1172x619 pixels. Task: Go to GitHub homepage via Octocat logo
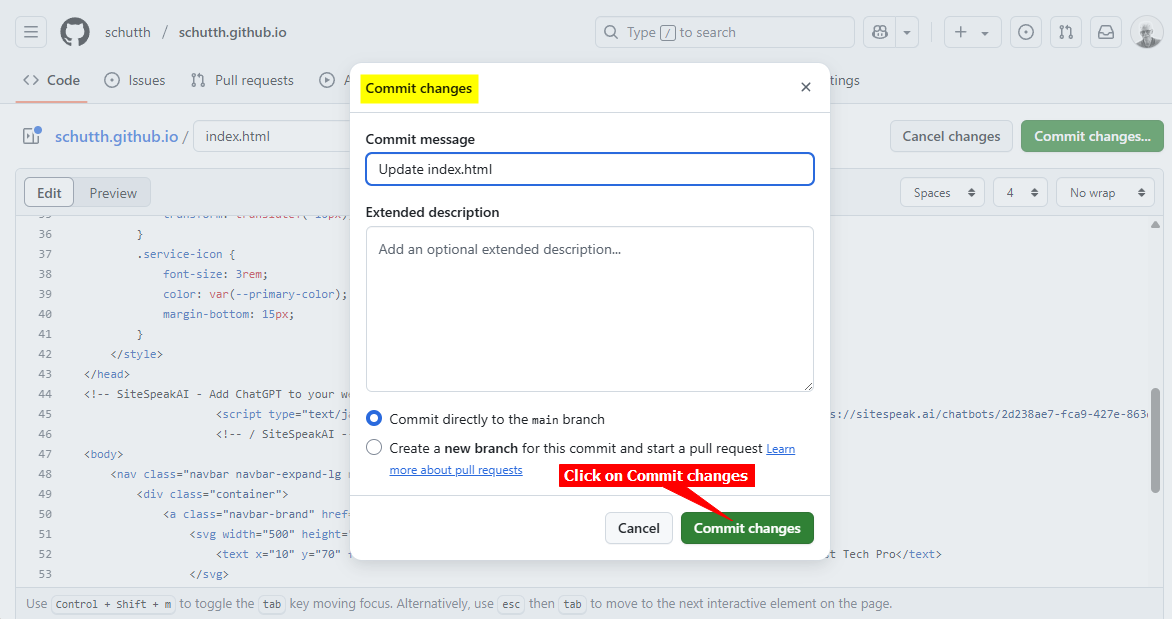[75, 32]
